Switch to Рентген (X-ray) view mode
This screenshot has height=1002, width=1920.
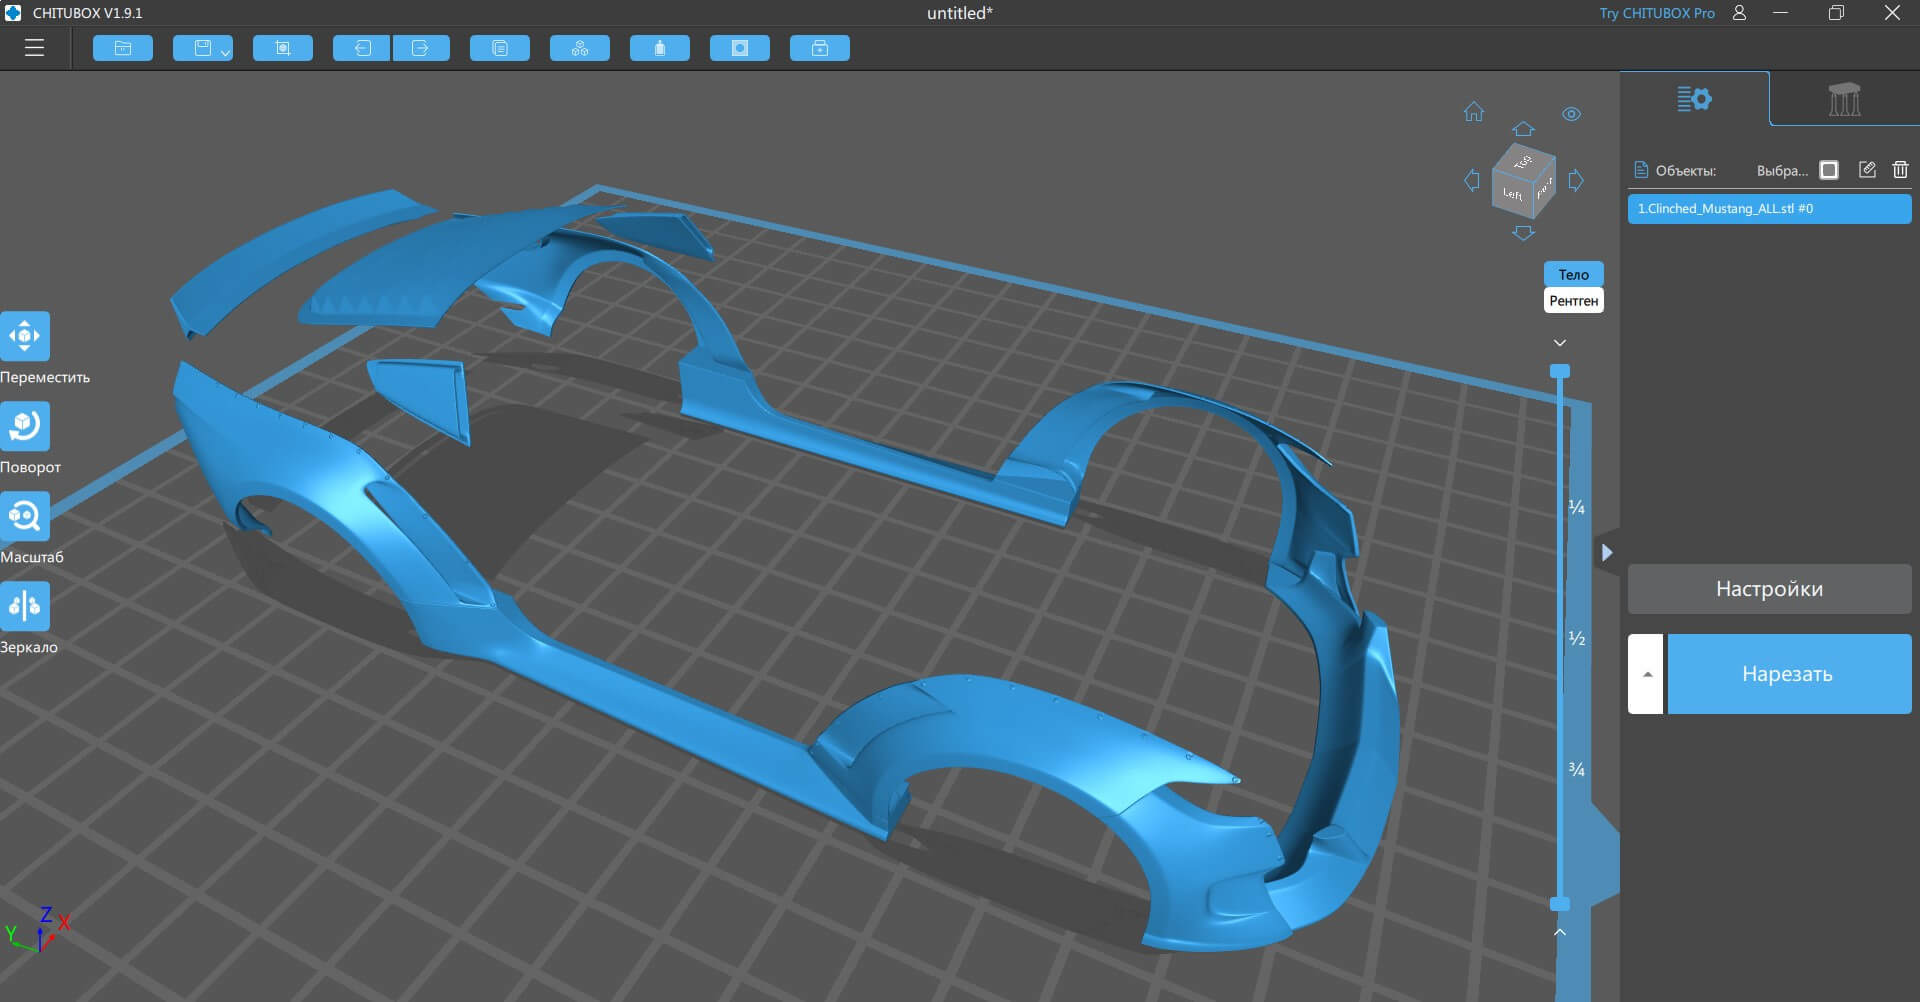point(1573,301)
